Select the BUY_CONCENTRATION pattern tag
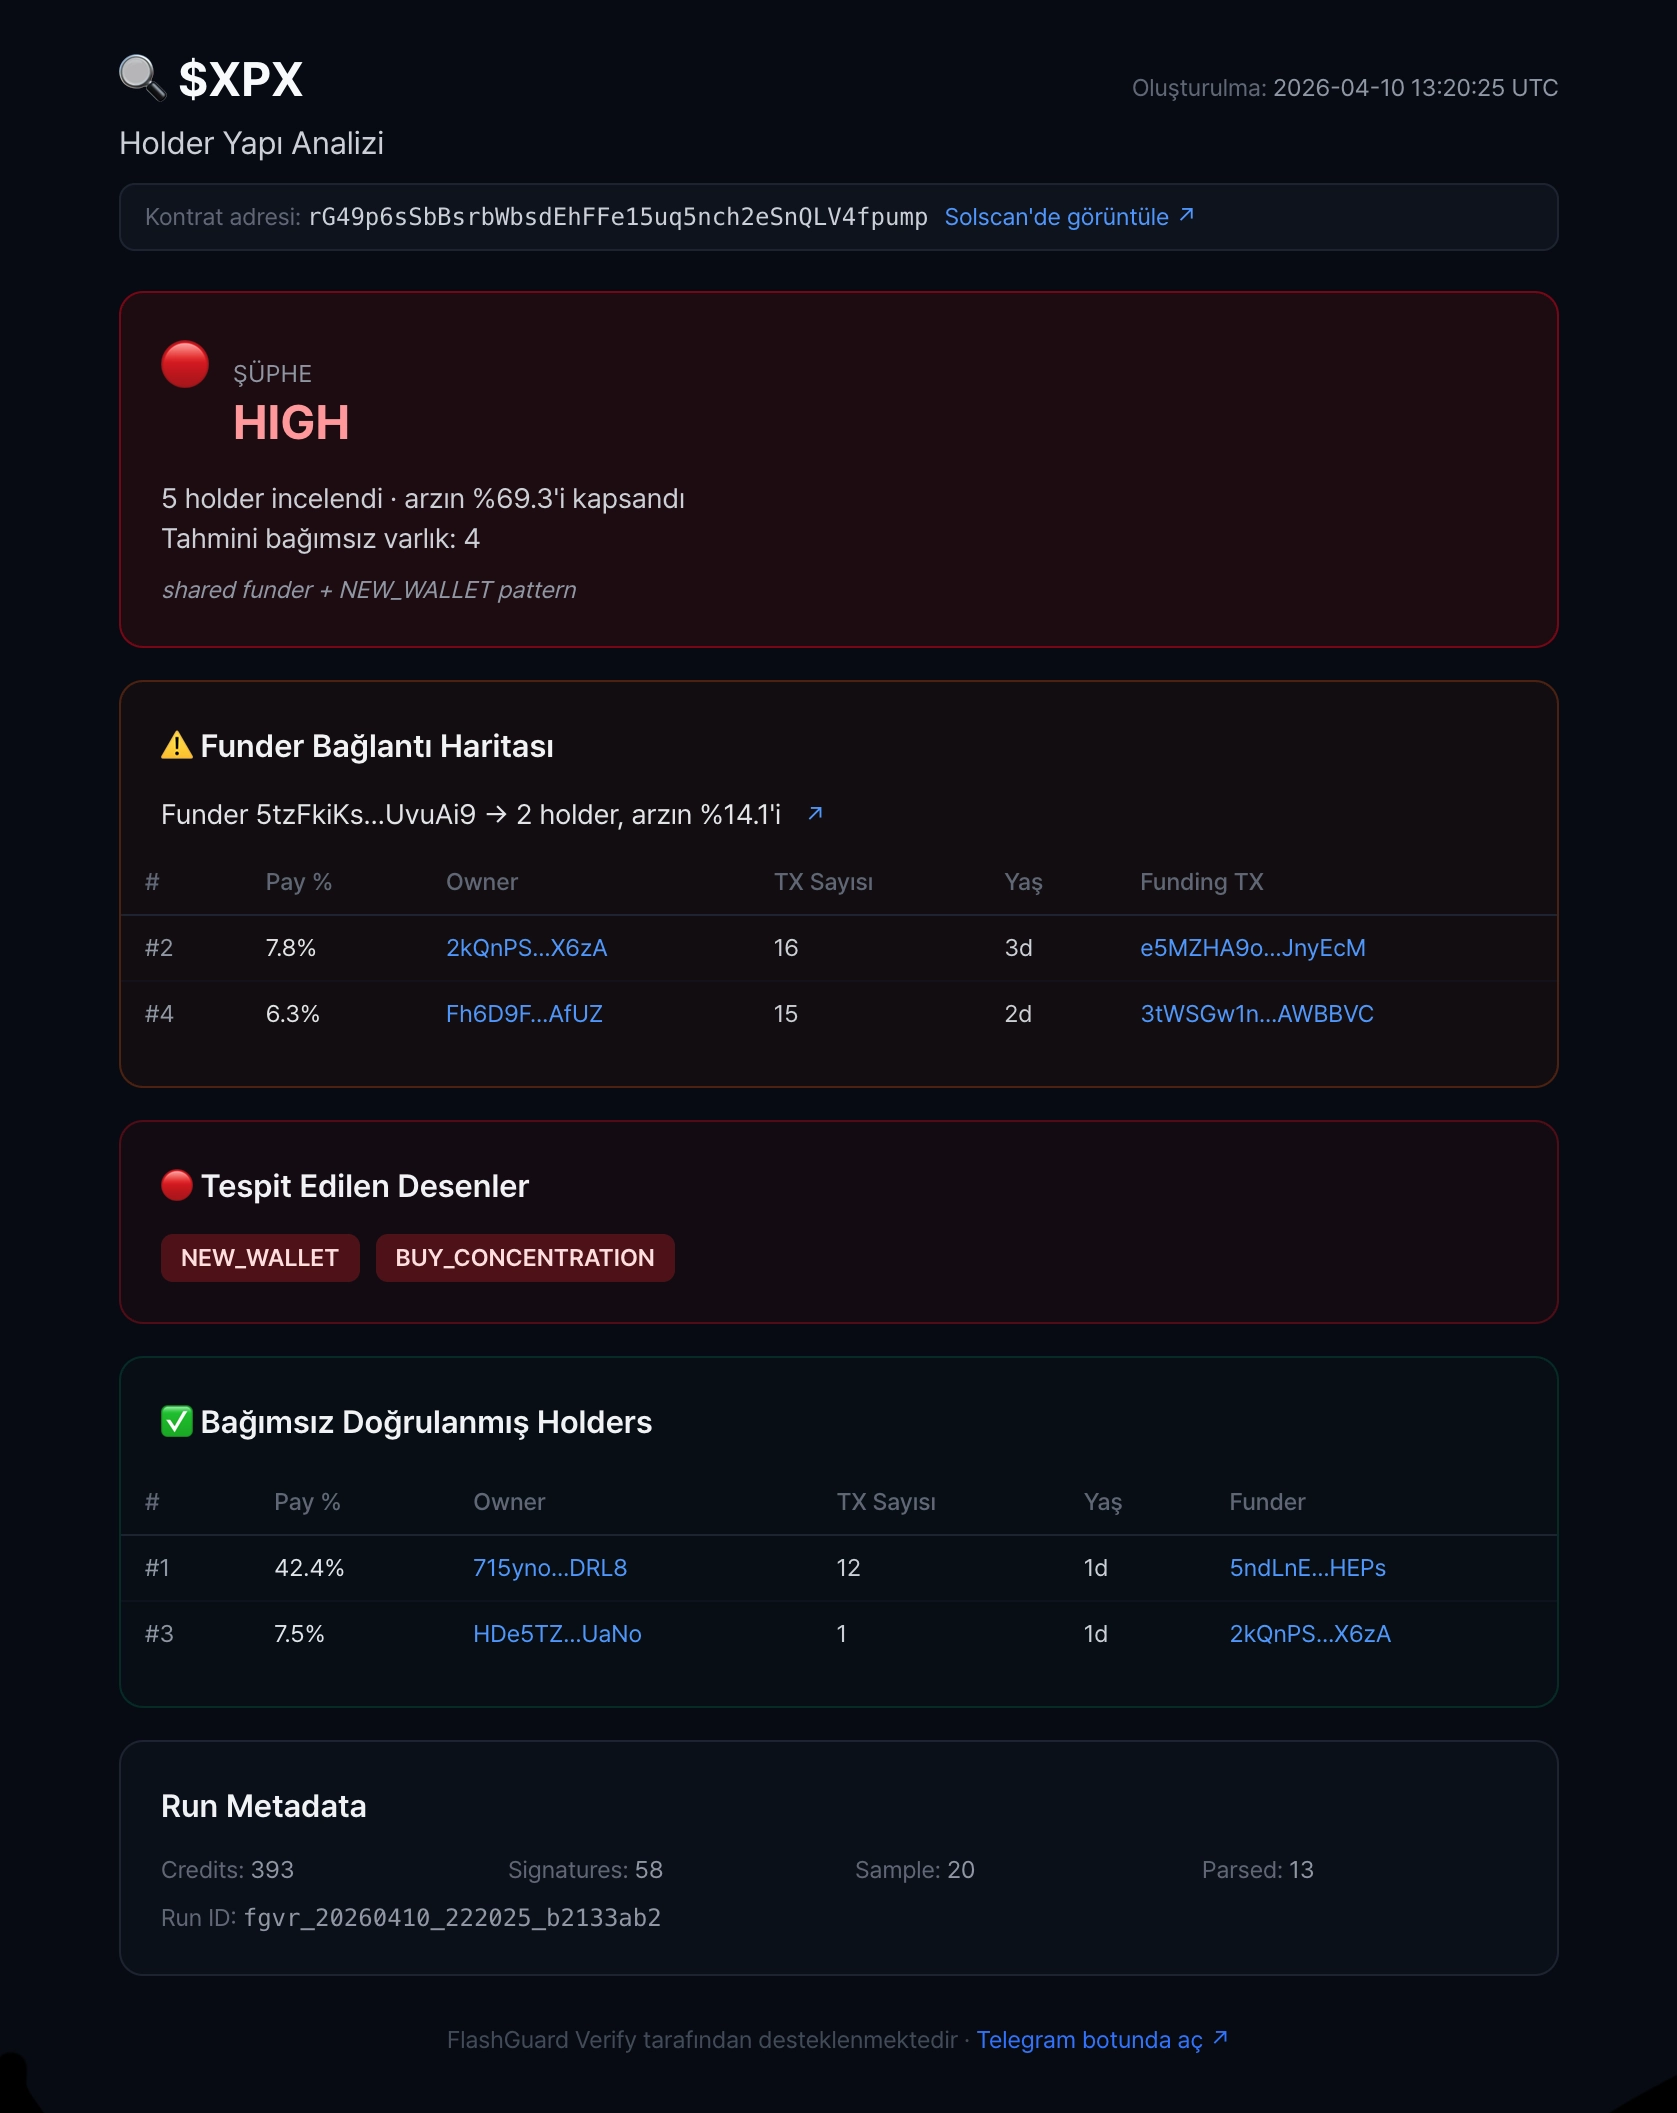Image resolution: width=1677 pixels, height=2113 pixels. pyautogui.click(x=525, y=1258)
